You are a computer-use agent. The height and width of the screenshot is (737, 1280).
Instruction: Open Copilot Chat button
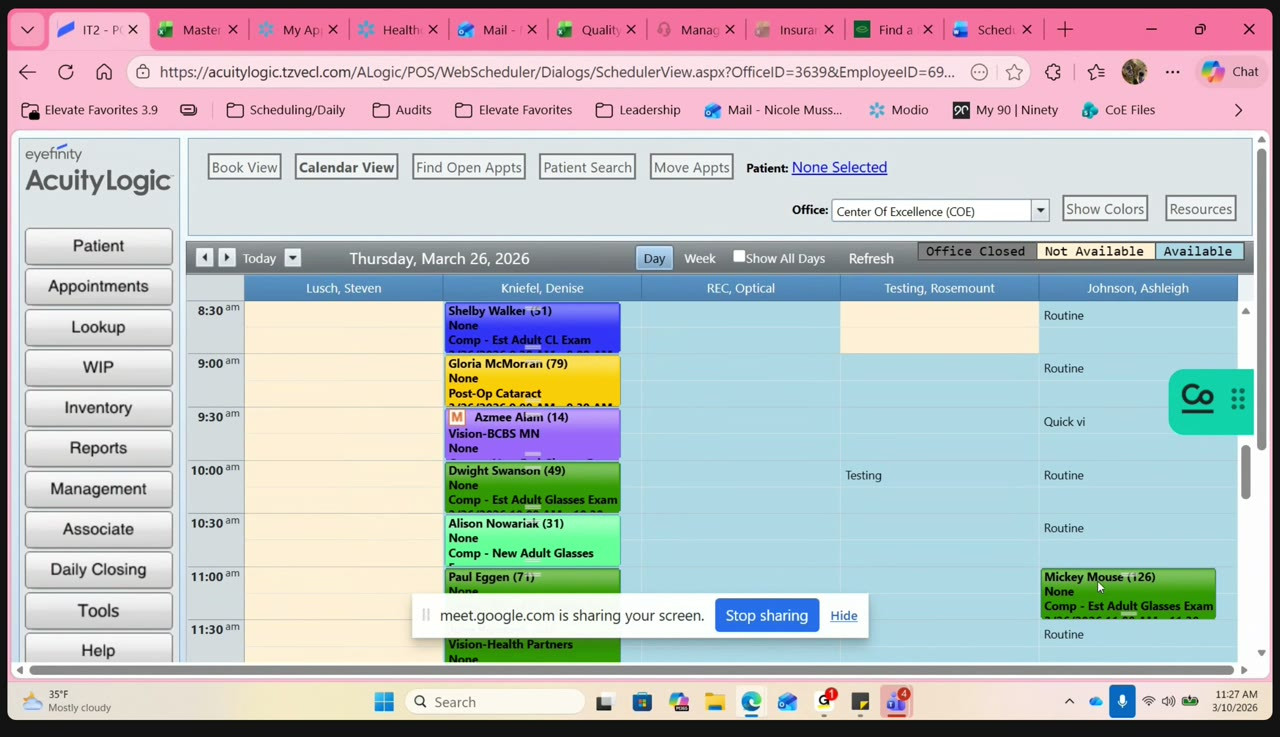point(1231,72)
